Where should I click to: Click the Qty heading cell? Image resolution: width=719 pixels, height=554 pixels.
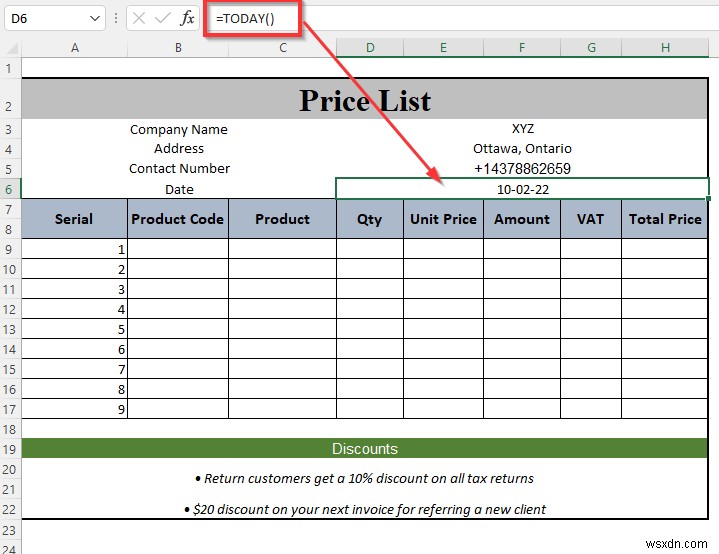point(370,219)
